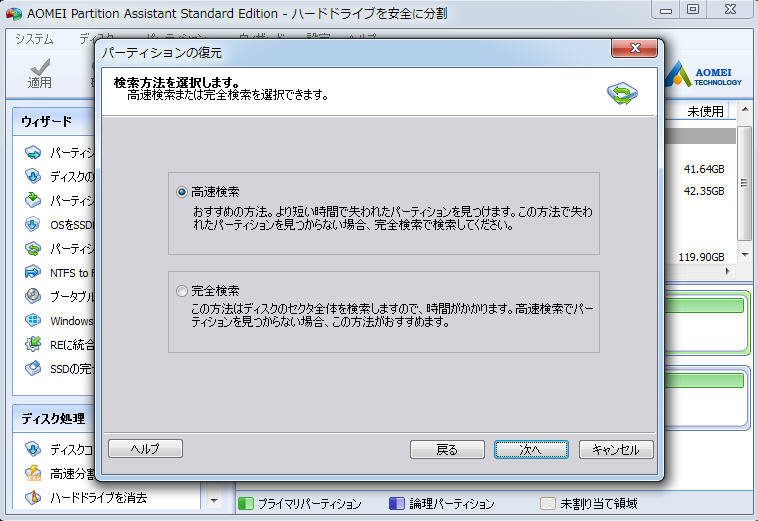Image resolution: width=758 pixels, height=521 pixels.
Task: Click the ブータブル media disc icon
Action: tap(33, 296)
